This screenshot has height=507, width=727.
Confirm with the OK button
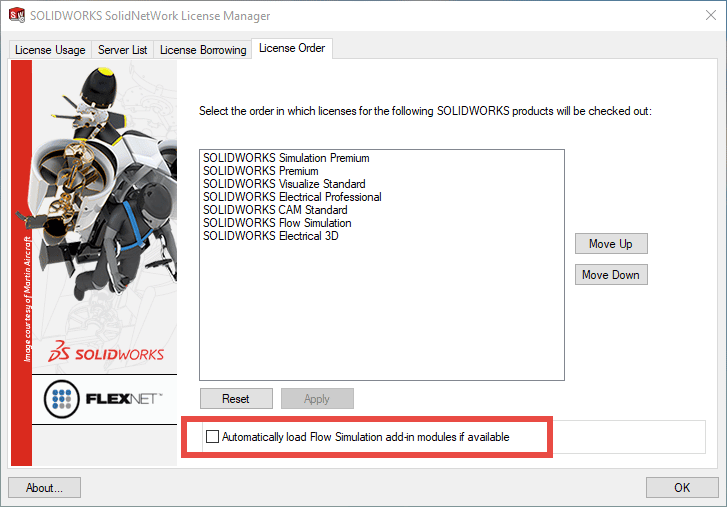(x=682, y=488)
